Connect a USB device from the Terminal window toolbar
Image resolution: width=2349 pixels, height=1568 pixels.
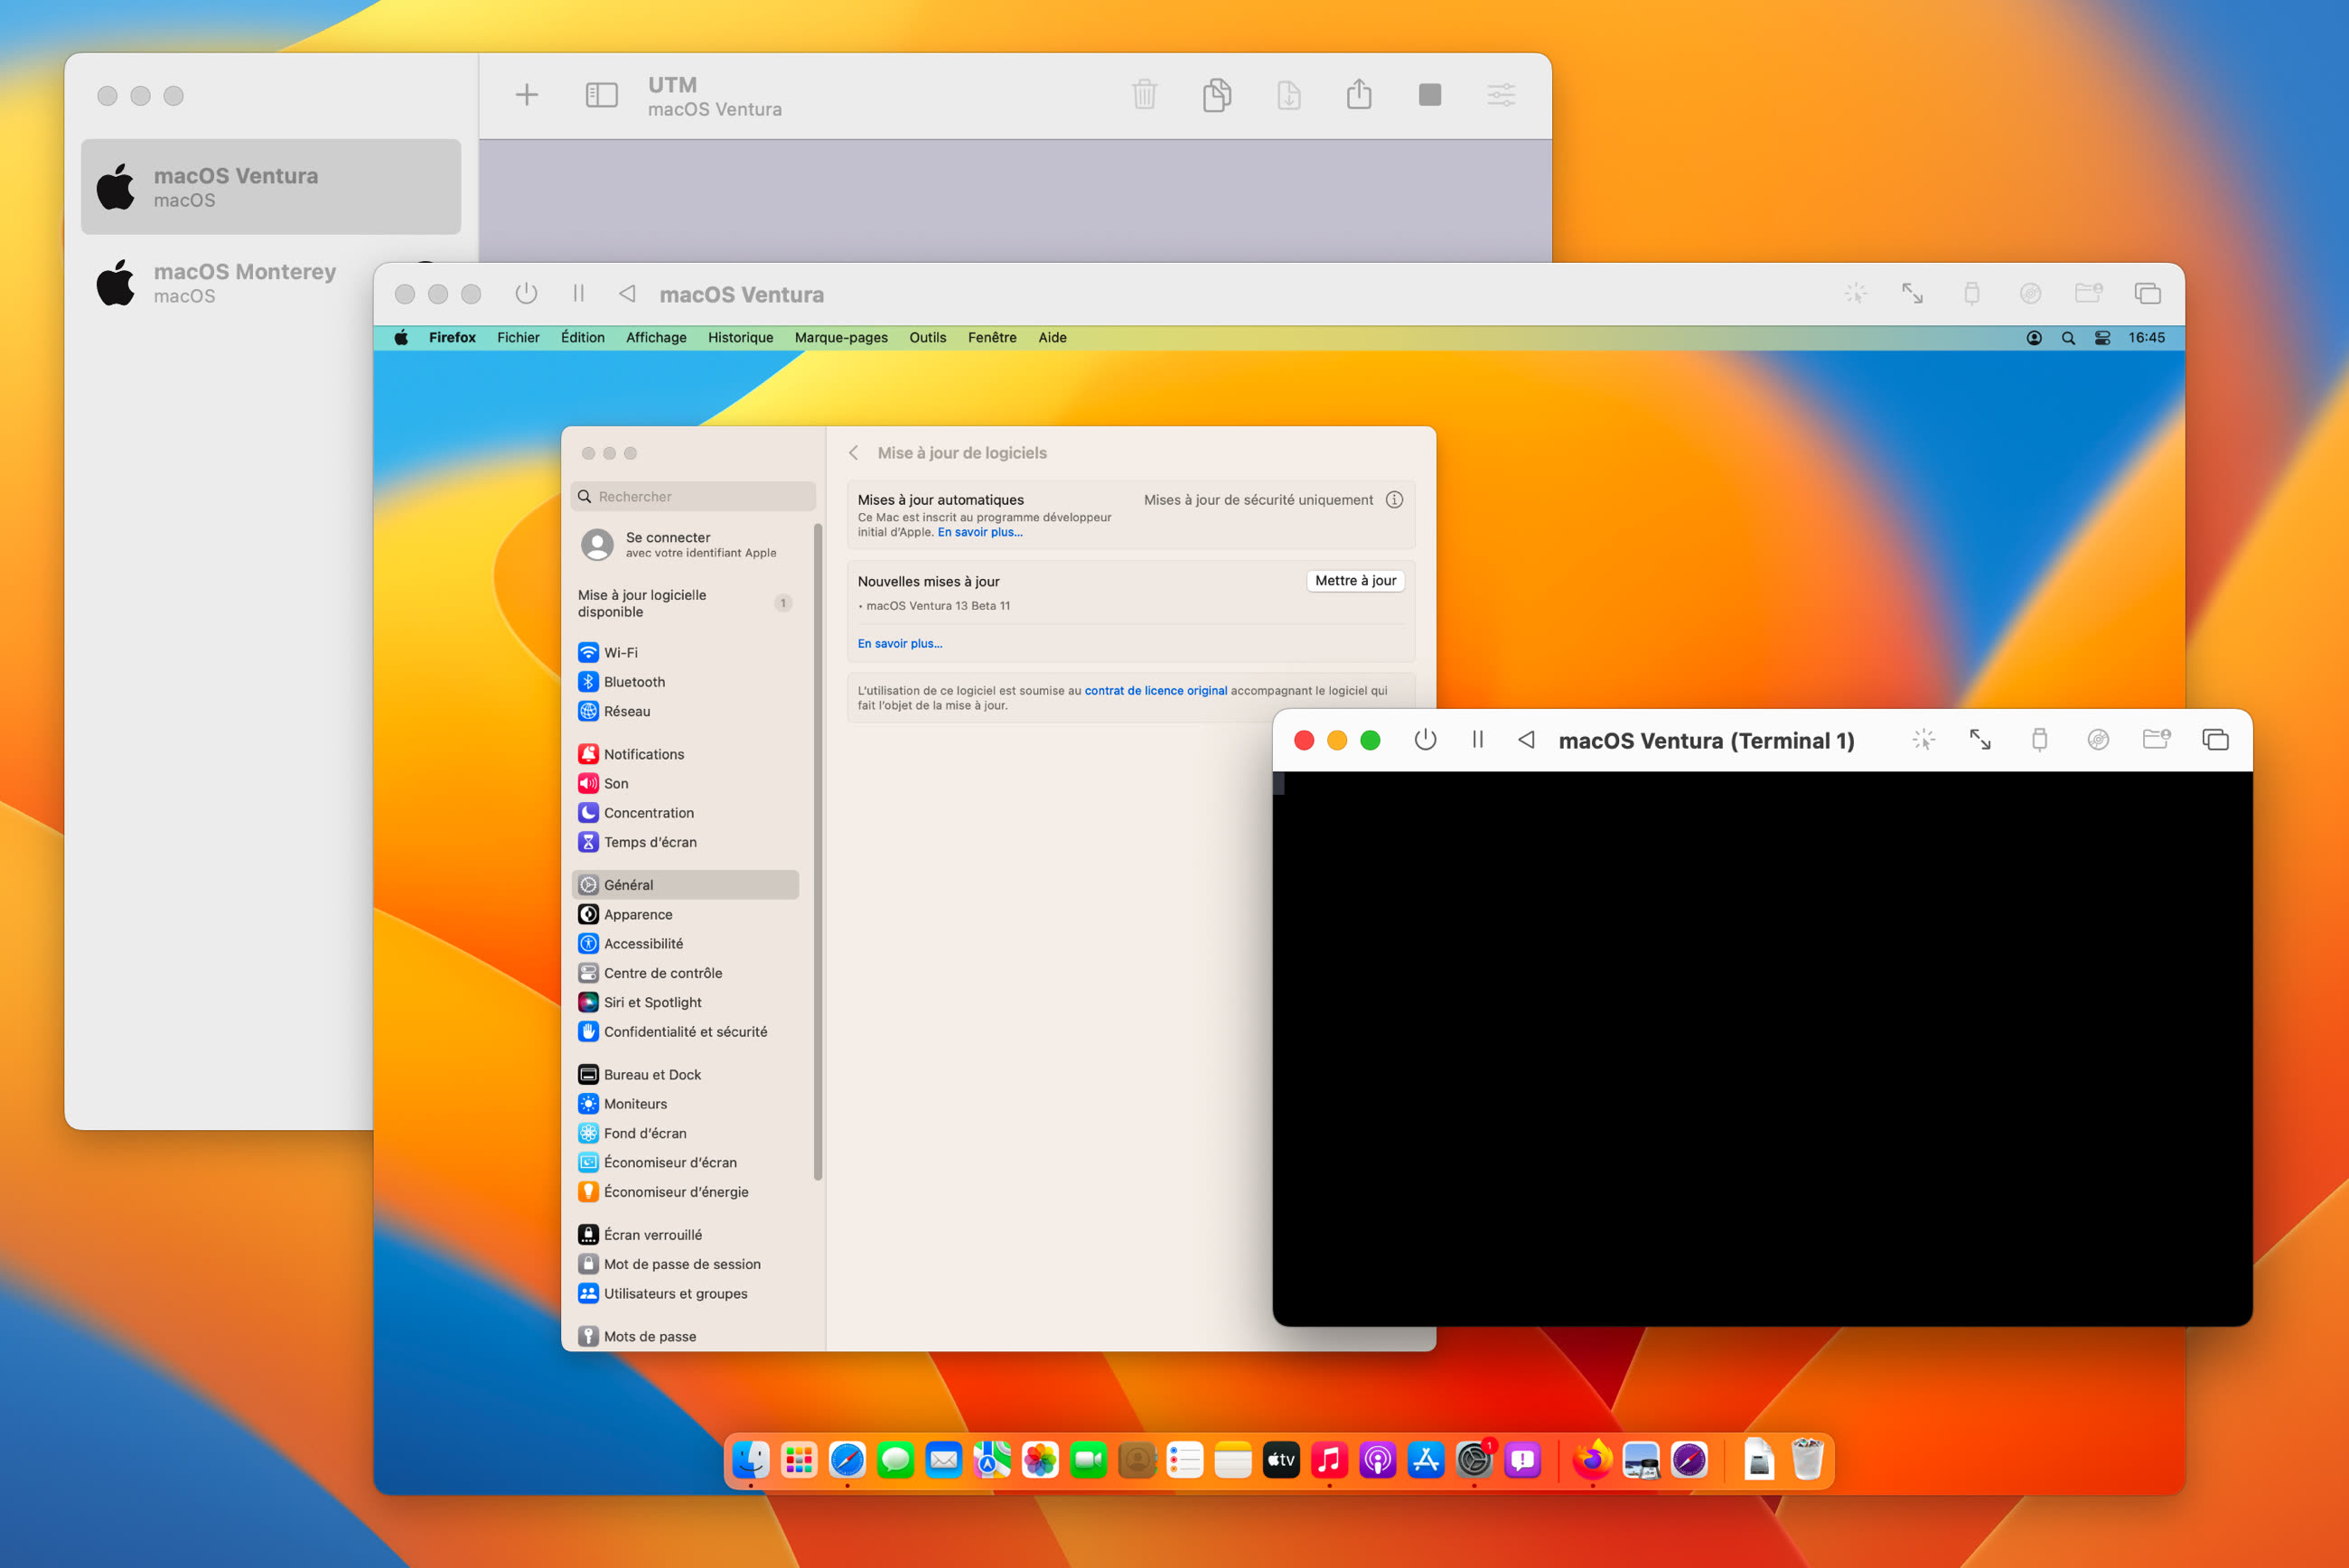[x=2039, y=740]
